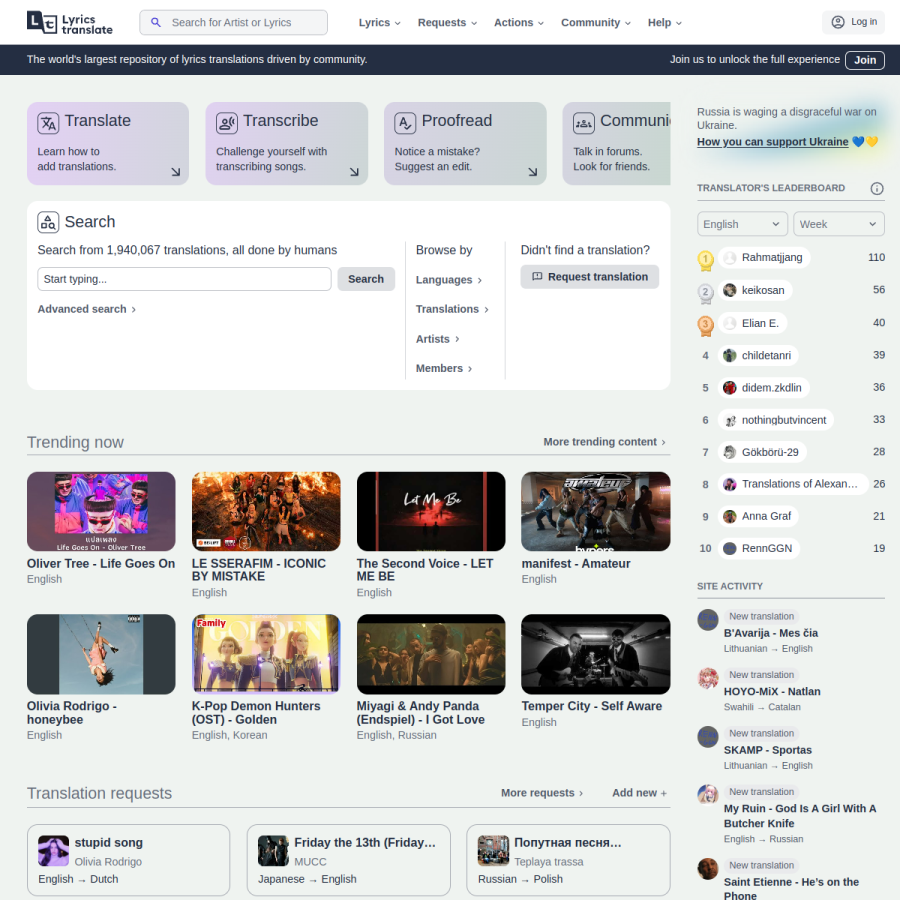Browse by Languages
This screenshot has width=900, height=900.
449,280
